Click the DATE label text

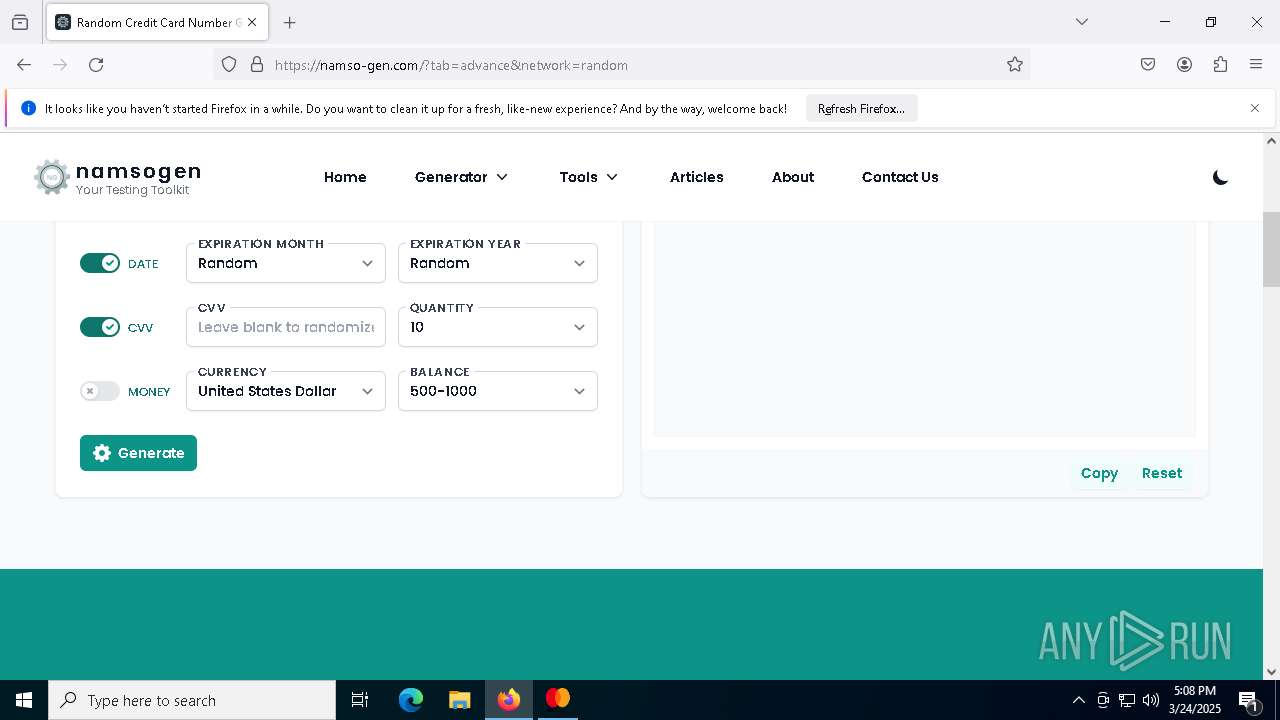click(143, 264)
